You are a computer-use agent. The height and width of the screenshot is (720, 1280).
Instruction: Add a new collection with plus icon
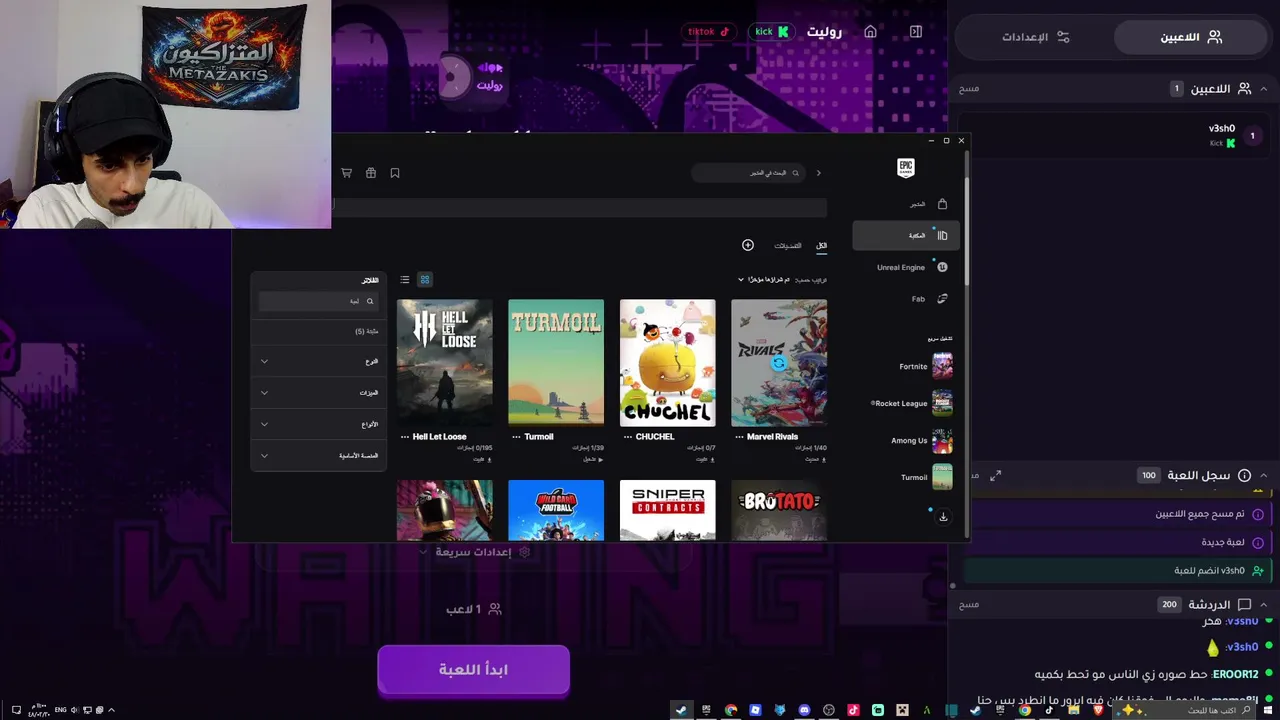tap(747, 245)
